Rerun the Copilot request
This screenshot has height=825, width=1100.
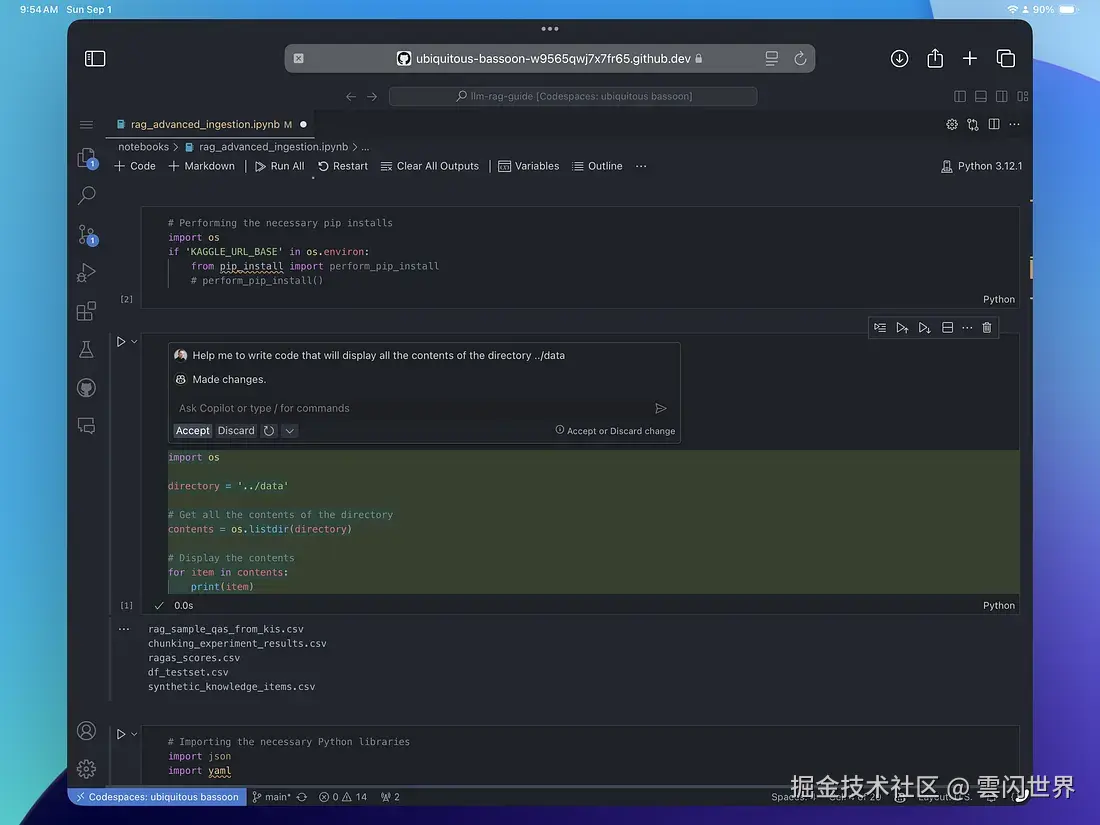coord(269,431)
